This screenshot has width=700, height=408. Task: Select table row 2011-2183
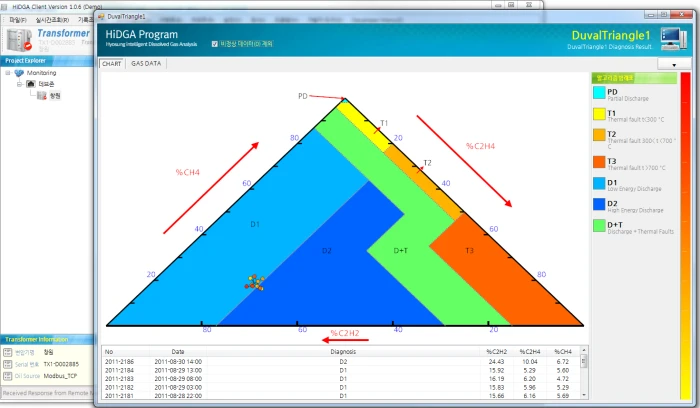pyautogui.click(x=341, y=379)
